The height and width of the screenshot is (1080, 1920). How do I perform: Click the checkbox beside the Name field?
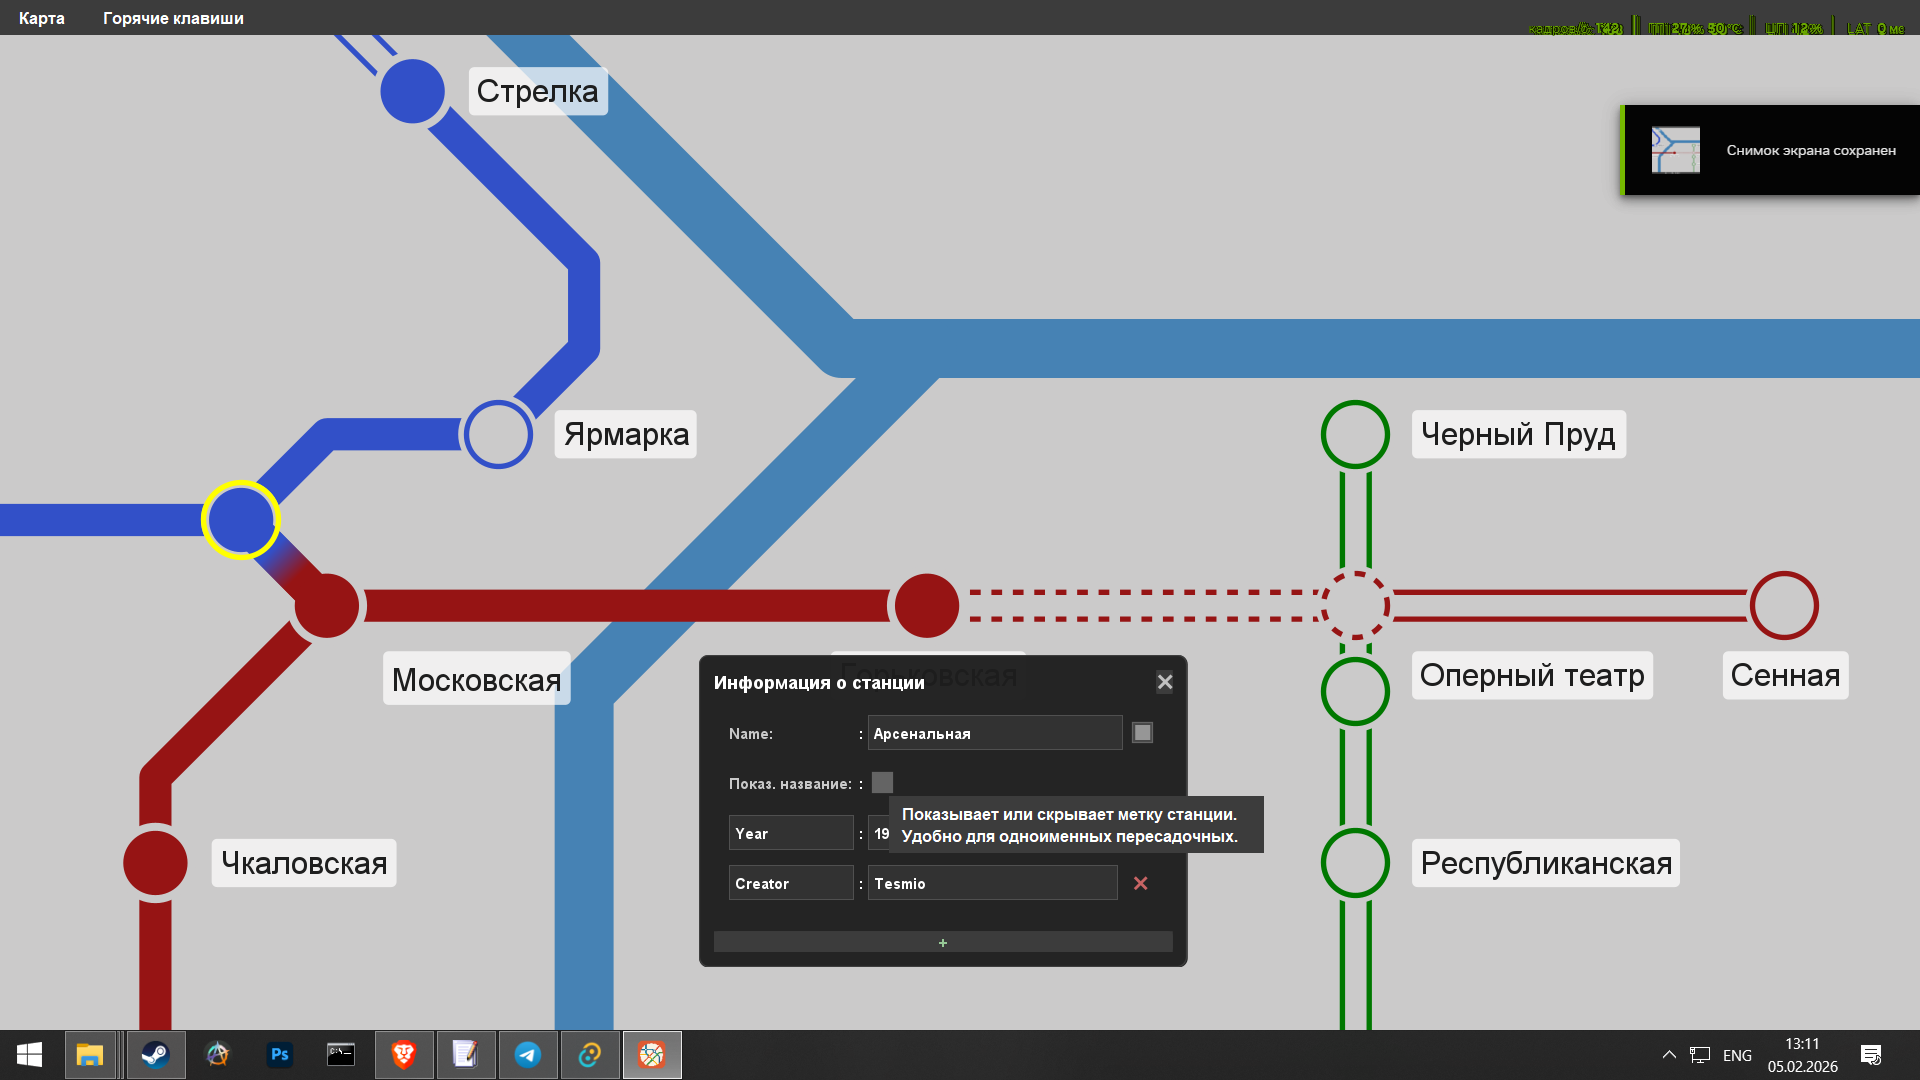point(1142,733)
